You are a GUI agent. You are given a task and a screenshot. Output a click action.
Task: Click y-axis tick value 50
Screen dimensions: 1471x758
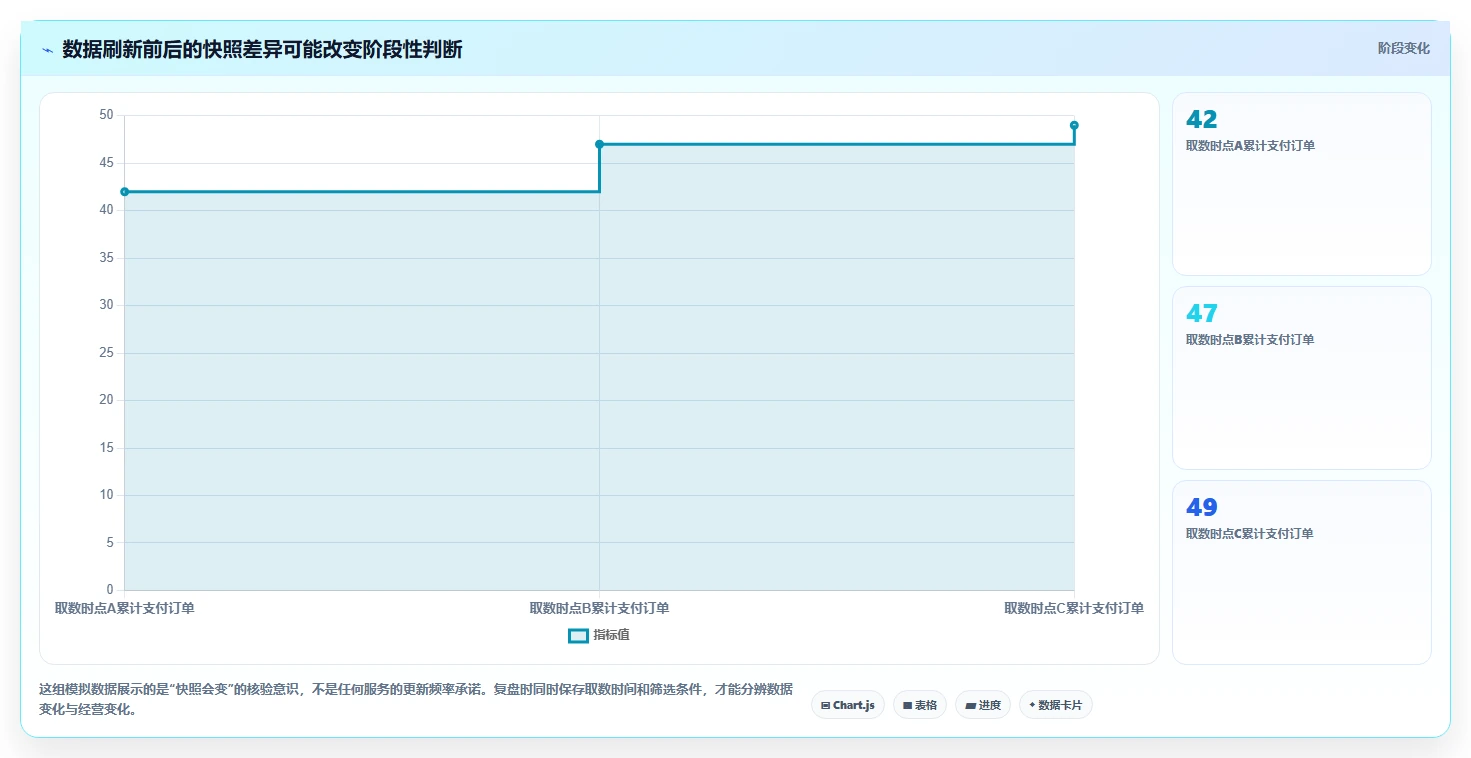click(106, 115)
